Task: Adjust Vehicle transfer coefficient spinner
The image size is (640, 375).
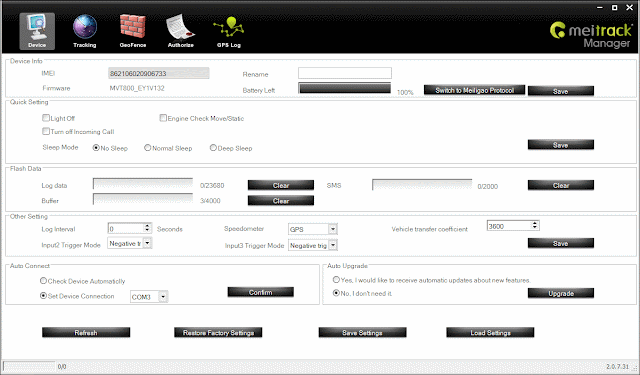Action: click(534, 225)
